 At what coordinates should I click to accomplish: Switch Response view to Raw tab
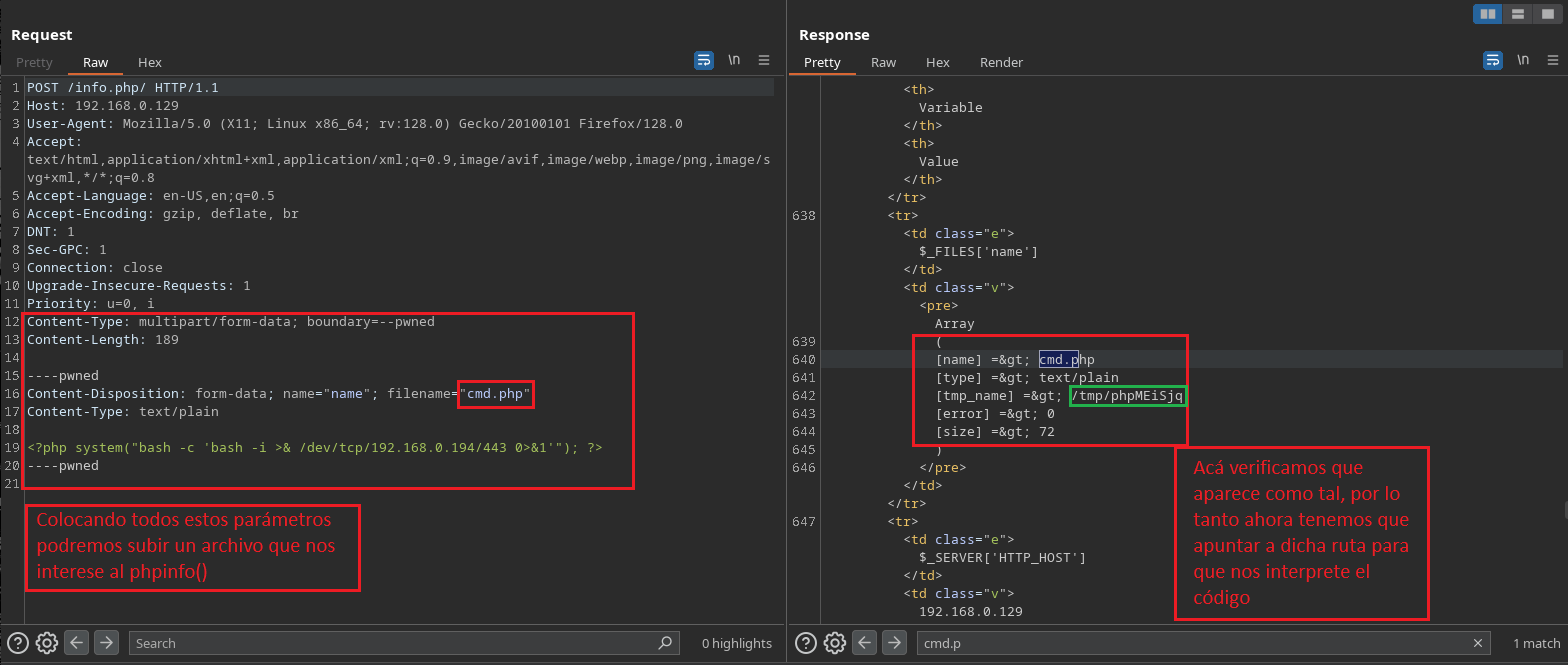[884, 62]
